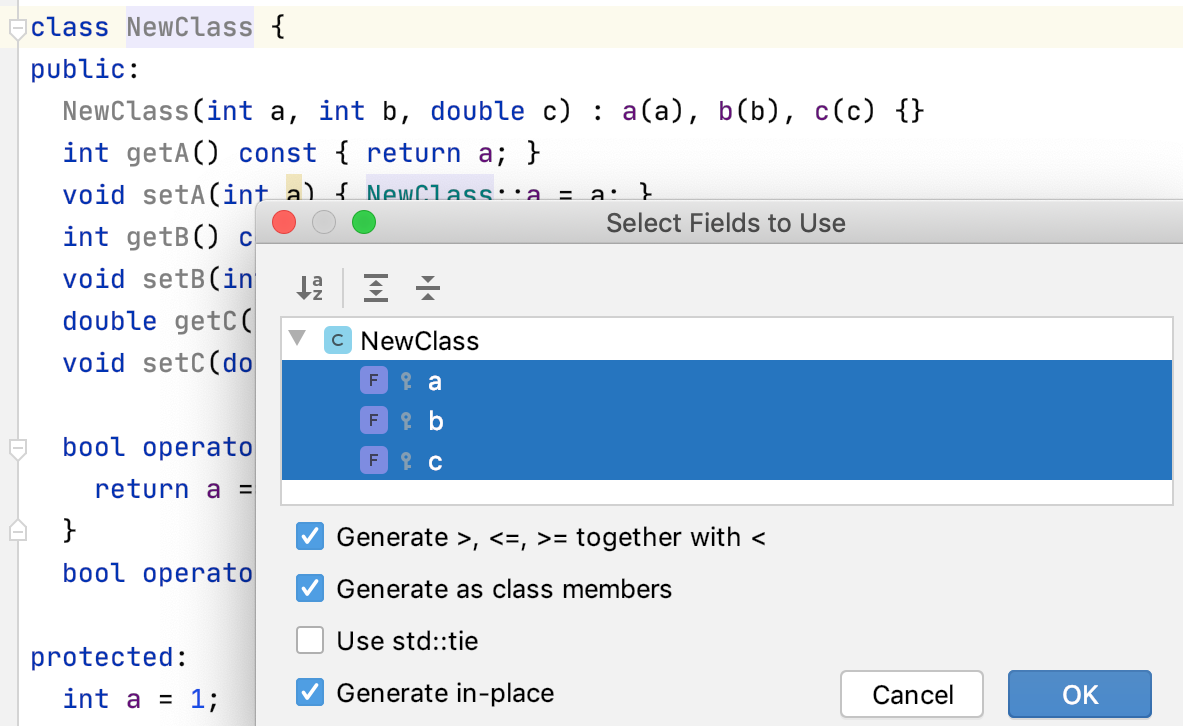The width and height of the screenshot is (1183, 726).
Task: Disable 'Generate as class members'
Action: coord(310,588)
